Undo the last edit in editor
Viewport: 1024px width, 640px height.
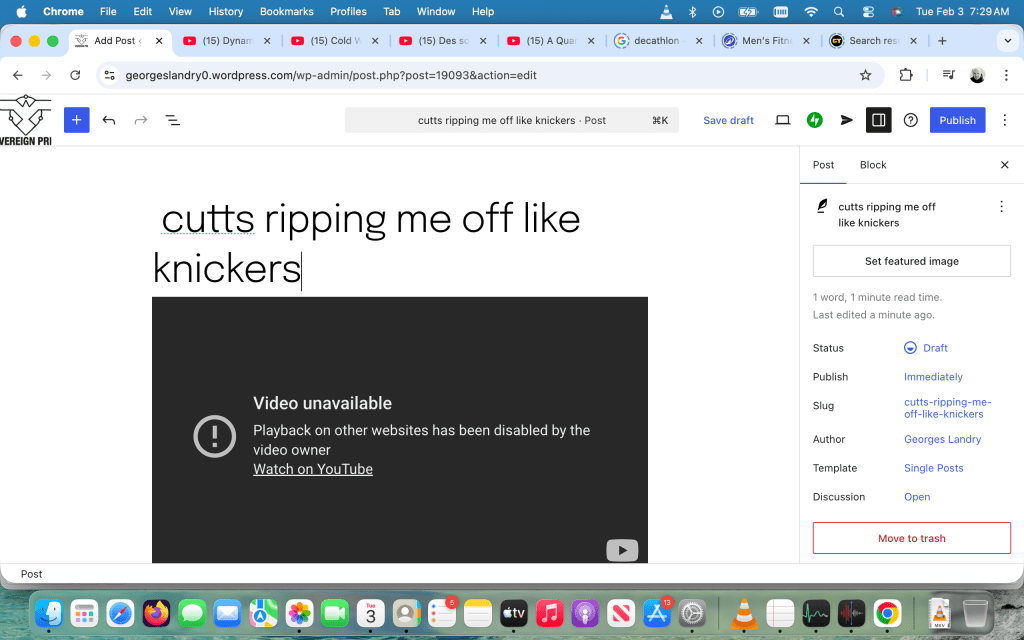[109, 120]
